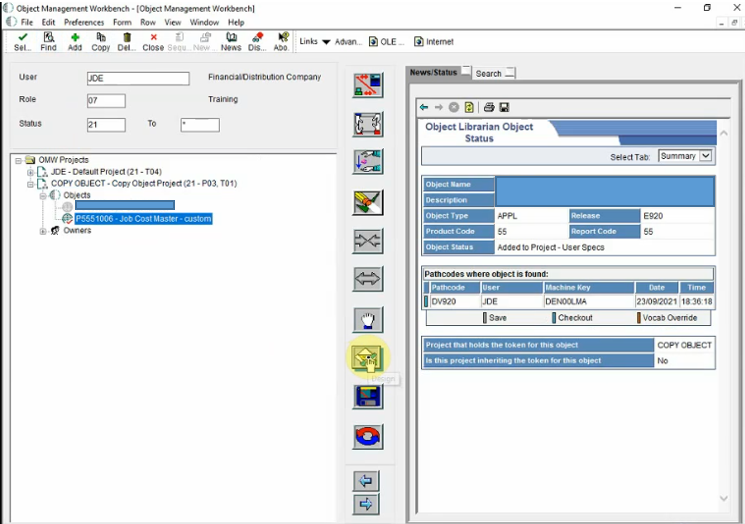Click the About toolbar icon
The height and width of the screenshot is (524, 745).
pos(282,41)
